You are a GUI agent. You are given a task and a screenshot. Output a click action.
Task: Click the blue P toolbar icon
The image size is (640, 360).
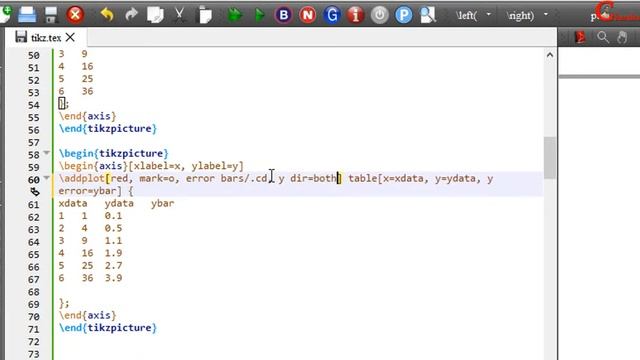tap(404, 16)
